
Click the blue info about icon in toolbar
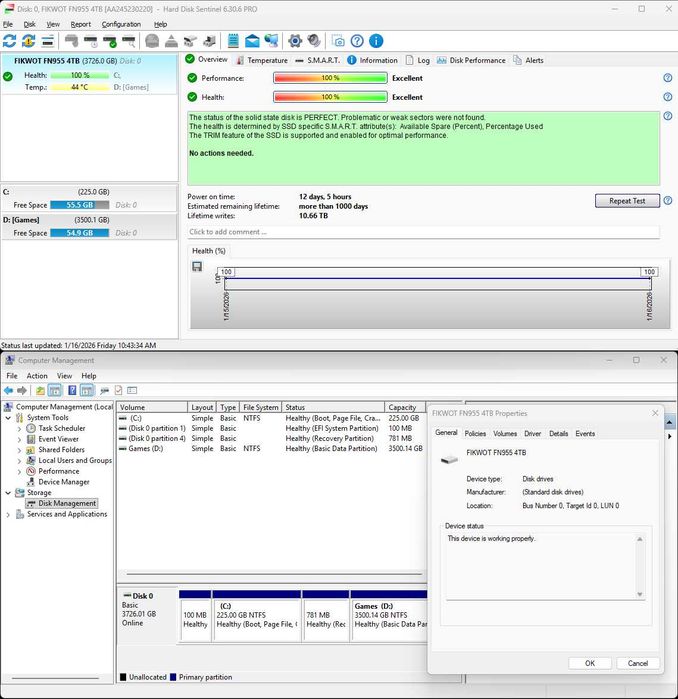376,41
